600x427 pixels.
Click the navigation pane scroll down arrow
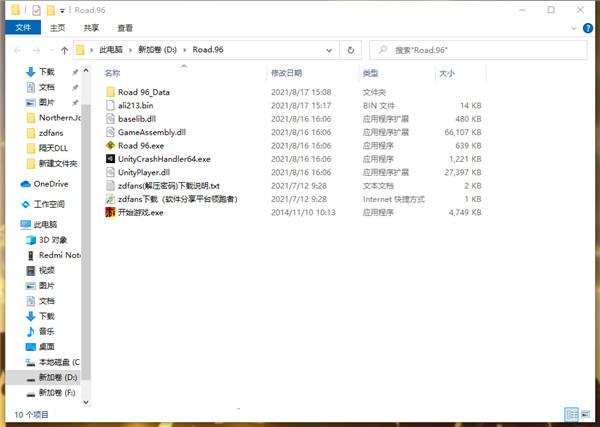[86, 402]
